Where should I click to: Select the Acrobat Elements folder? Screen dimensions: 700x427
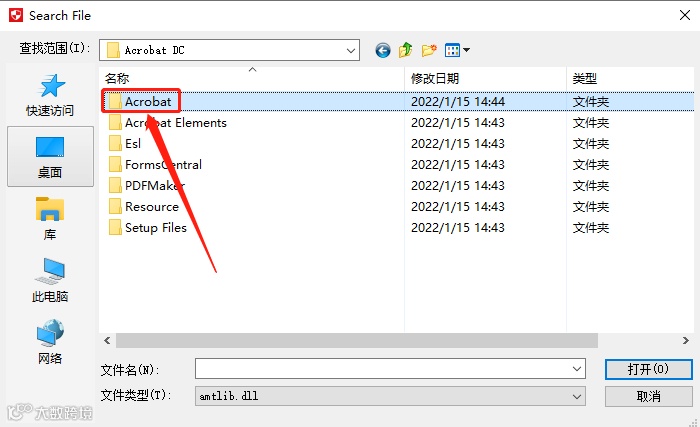point(176,123)
